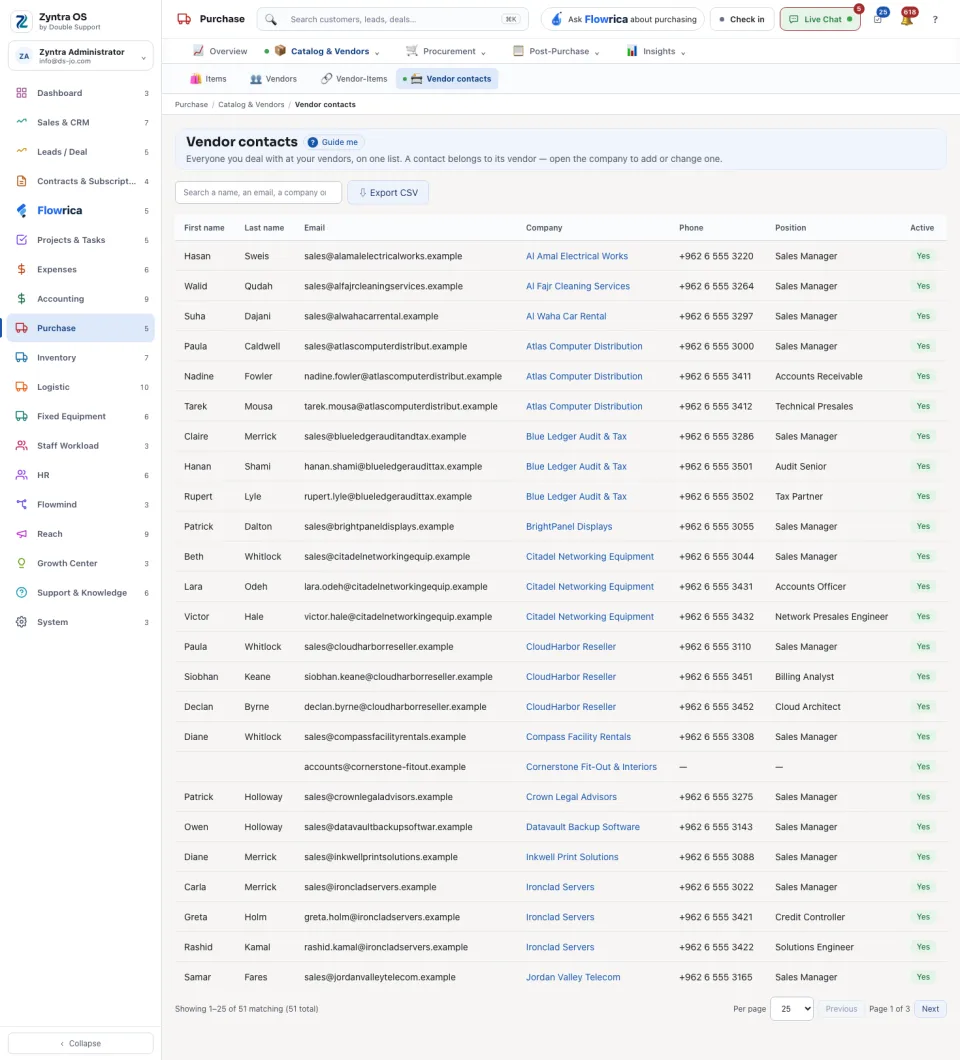
Task: Click the Previous page button
Action: (x=841, y=1009)
